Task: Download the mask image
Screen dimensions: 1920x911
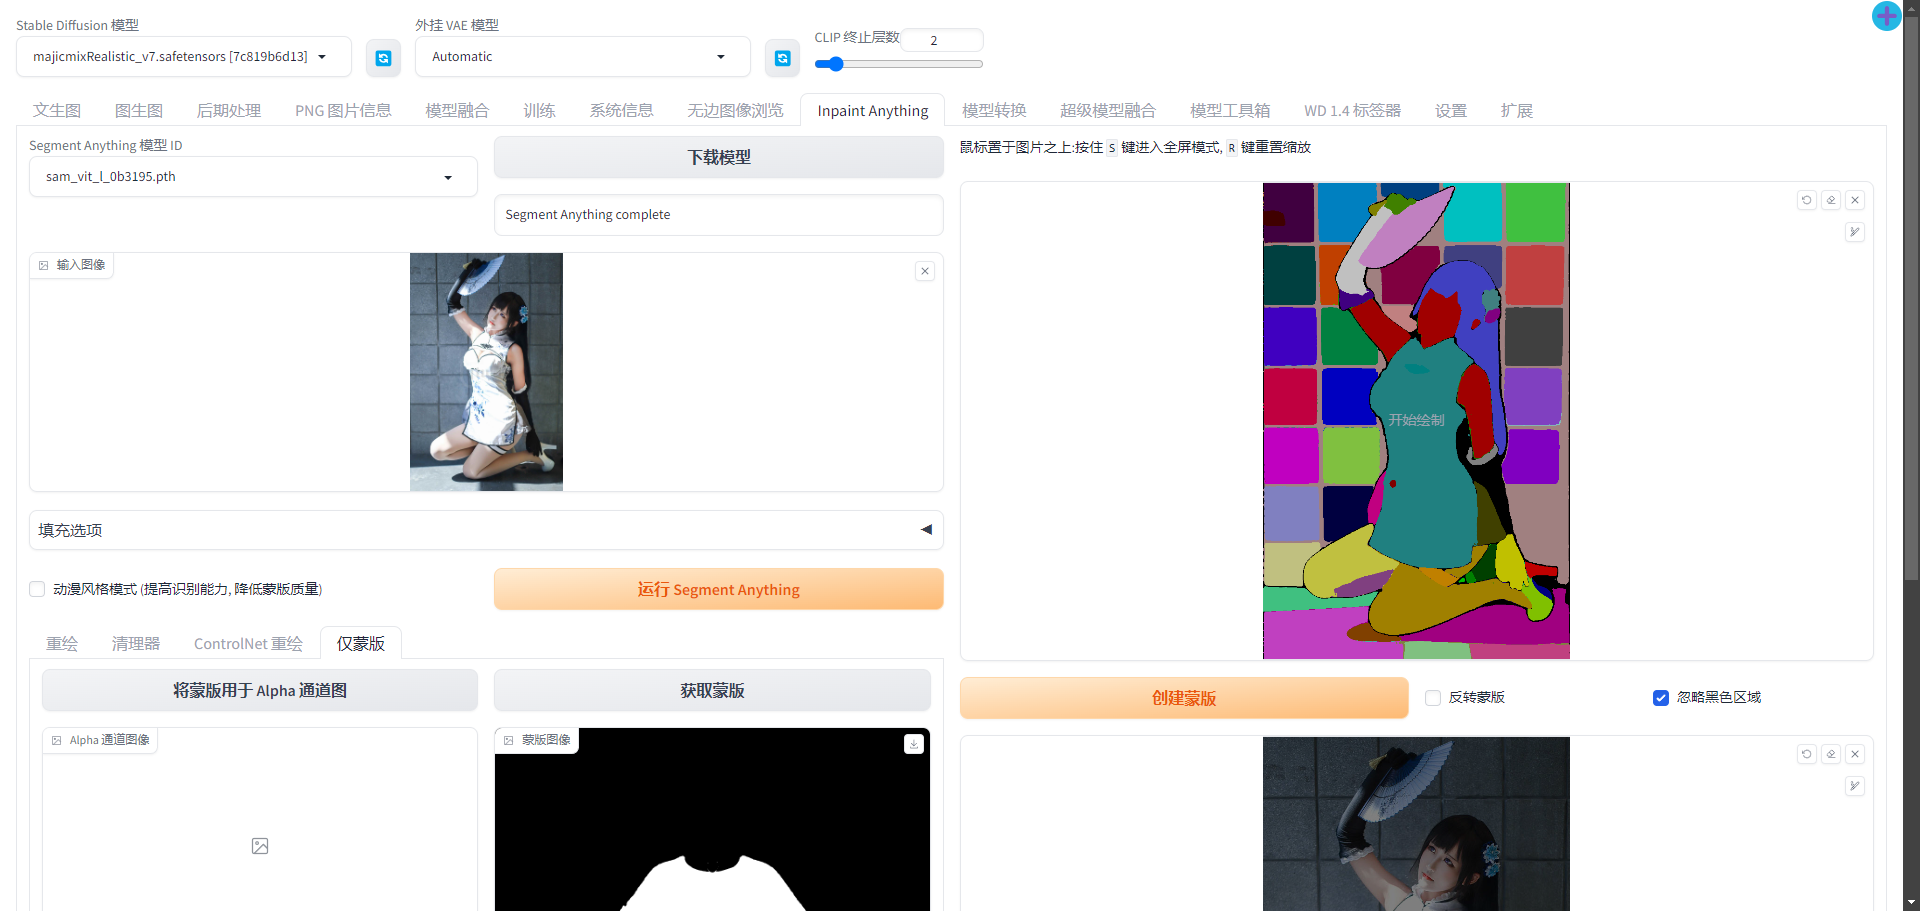Action: (913, 744)
